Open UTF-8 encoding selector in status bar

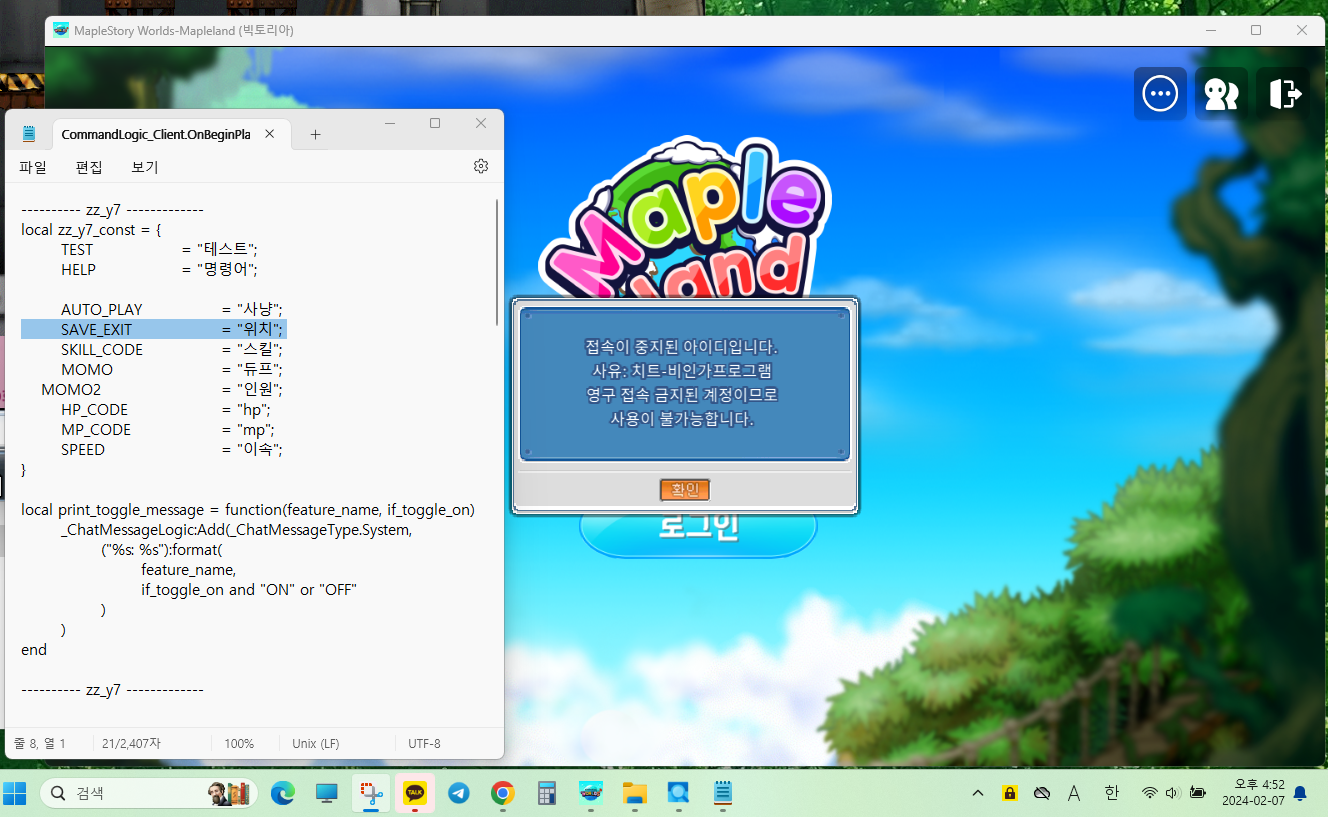click(424, 744)
